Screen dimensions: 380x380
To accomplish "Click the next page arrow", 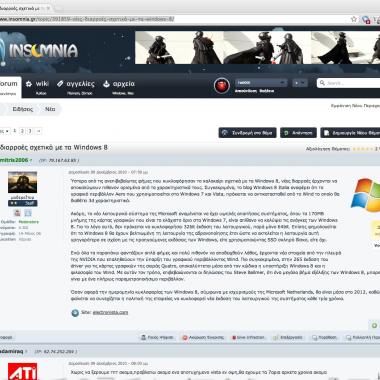I will [x=39, y=131].
